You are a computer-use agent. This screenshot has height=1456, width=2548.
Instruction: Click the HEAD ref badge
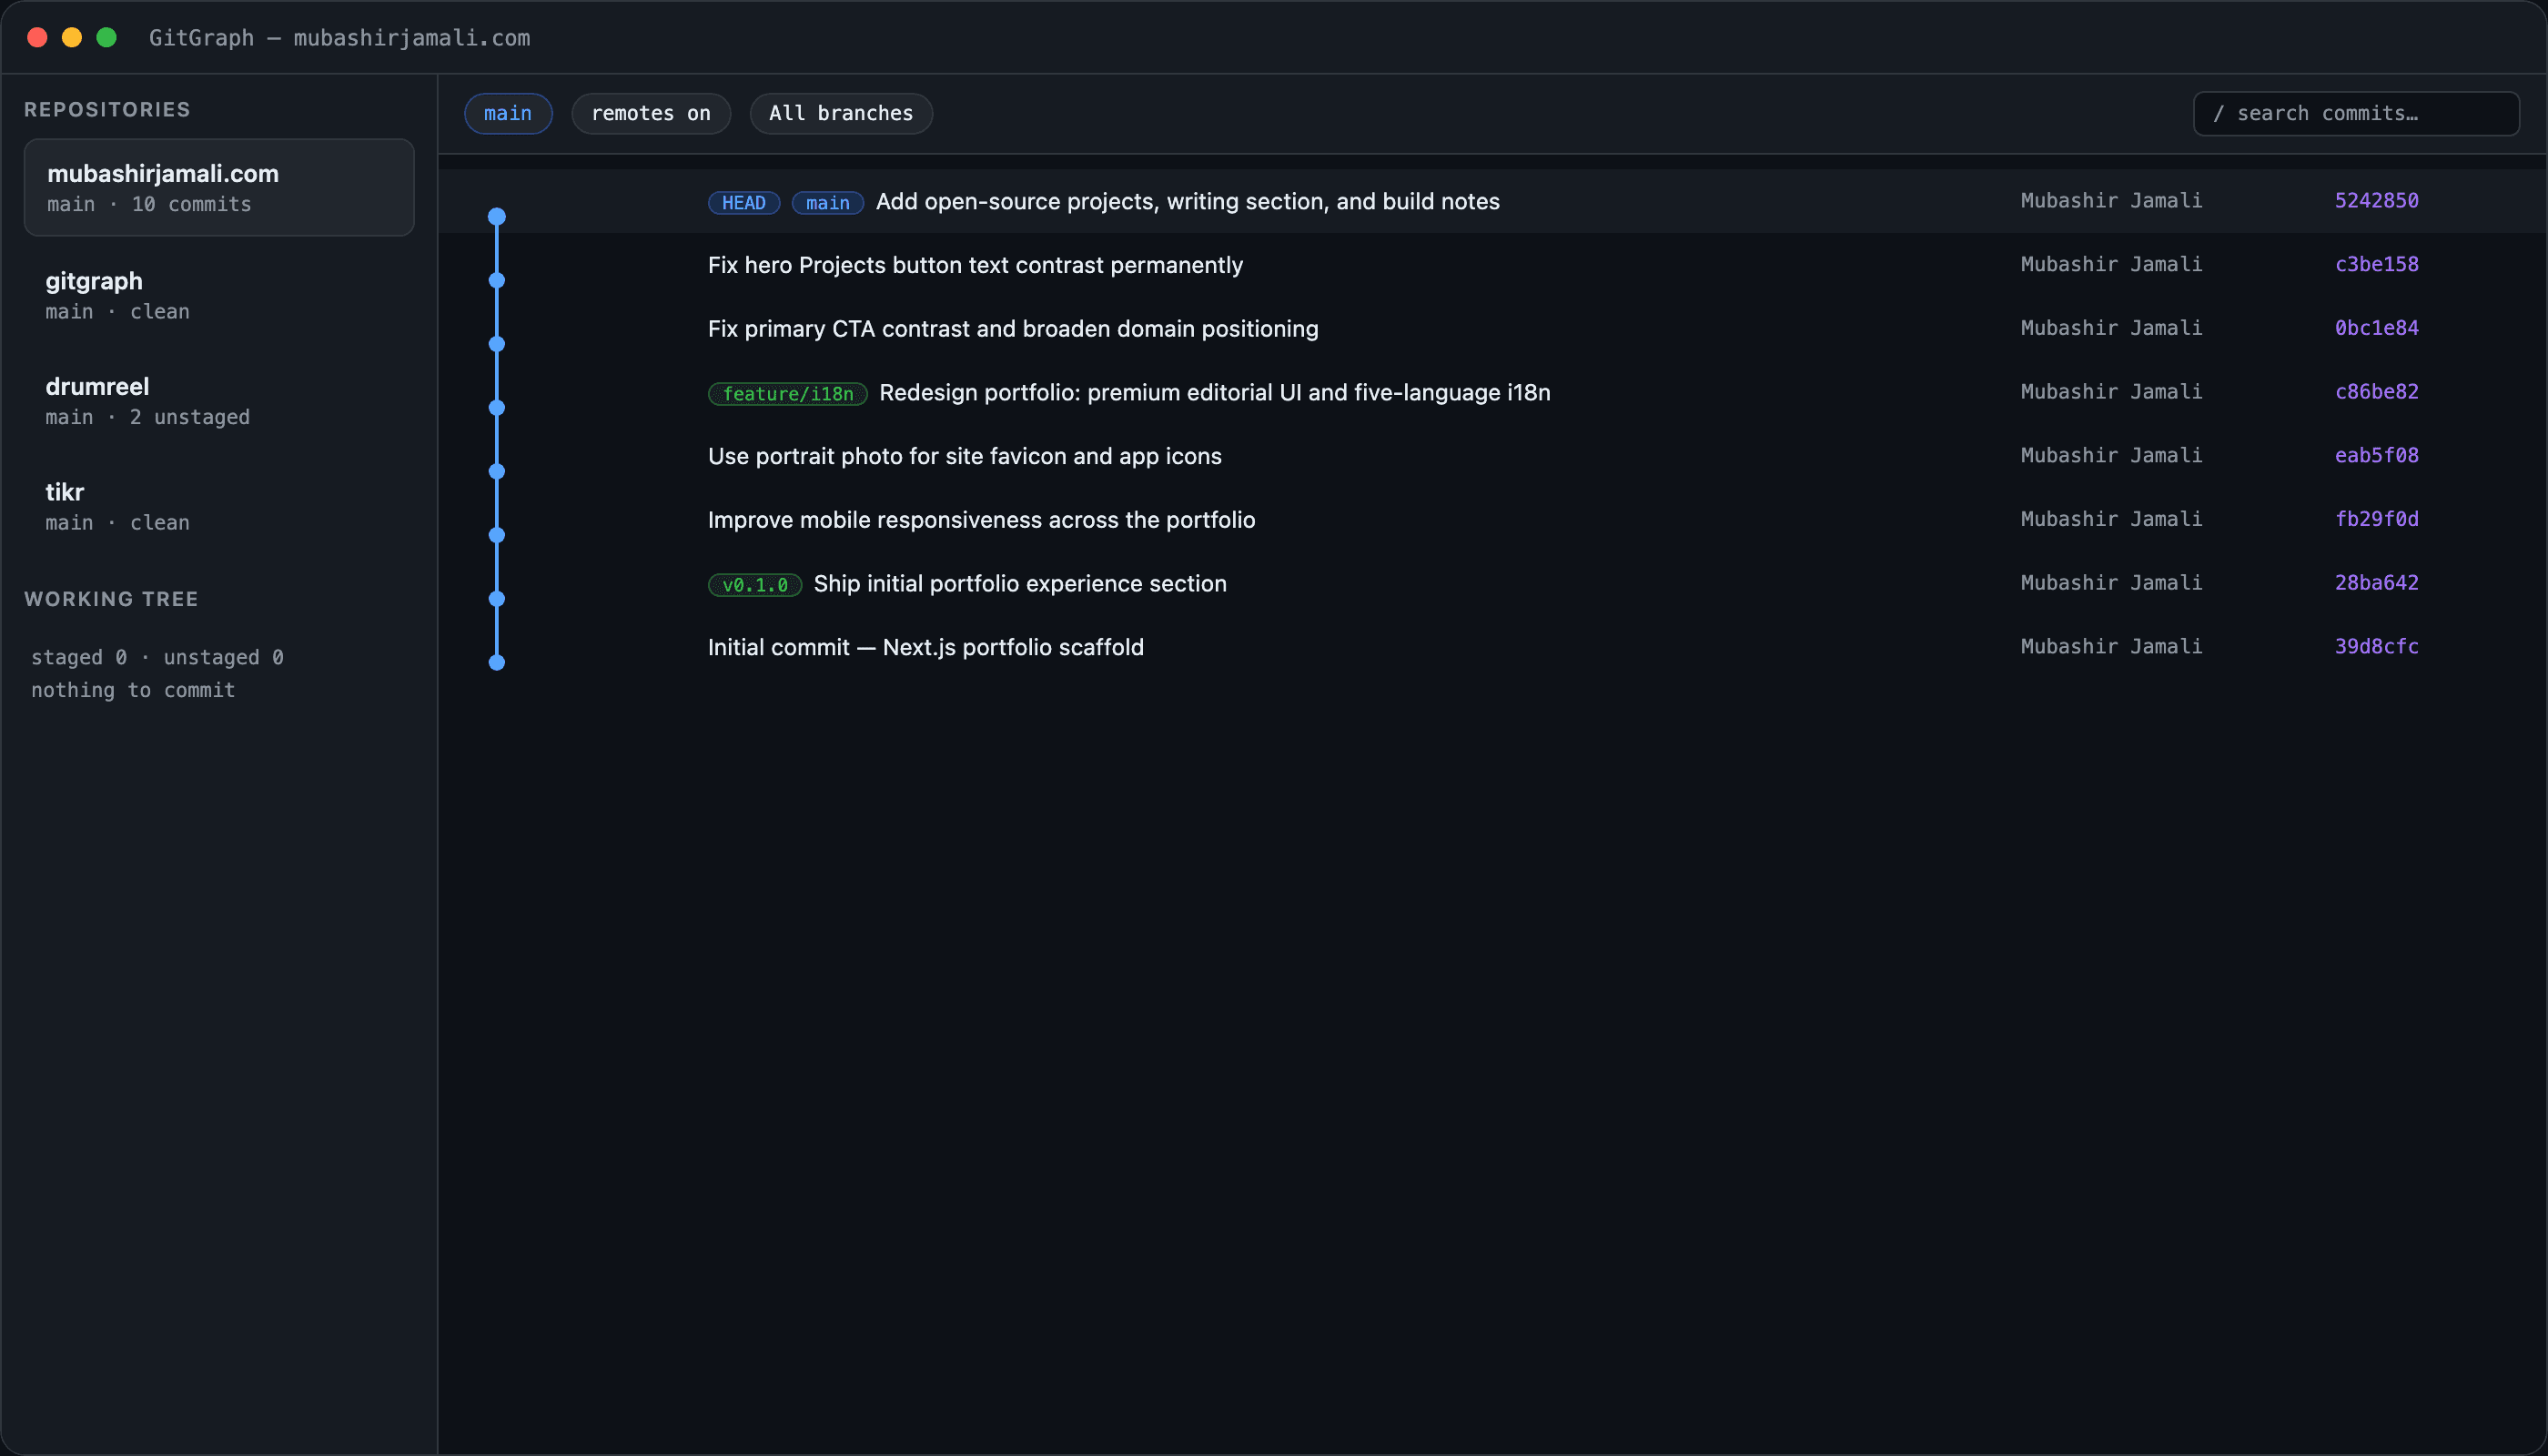click(x=744, y=202)
